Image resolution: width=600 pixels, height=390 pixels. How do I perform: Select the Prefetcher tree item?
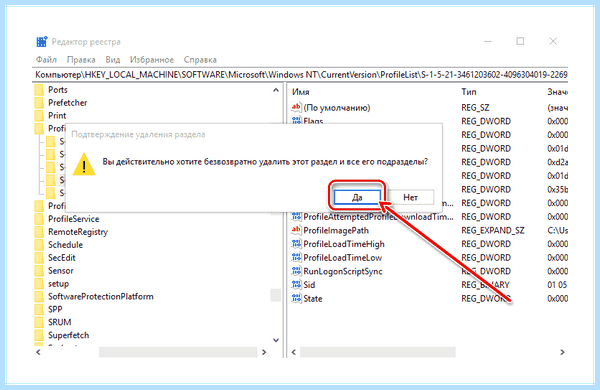click(x=67, y=103)
